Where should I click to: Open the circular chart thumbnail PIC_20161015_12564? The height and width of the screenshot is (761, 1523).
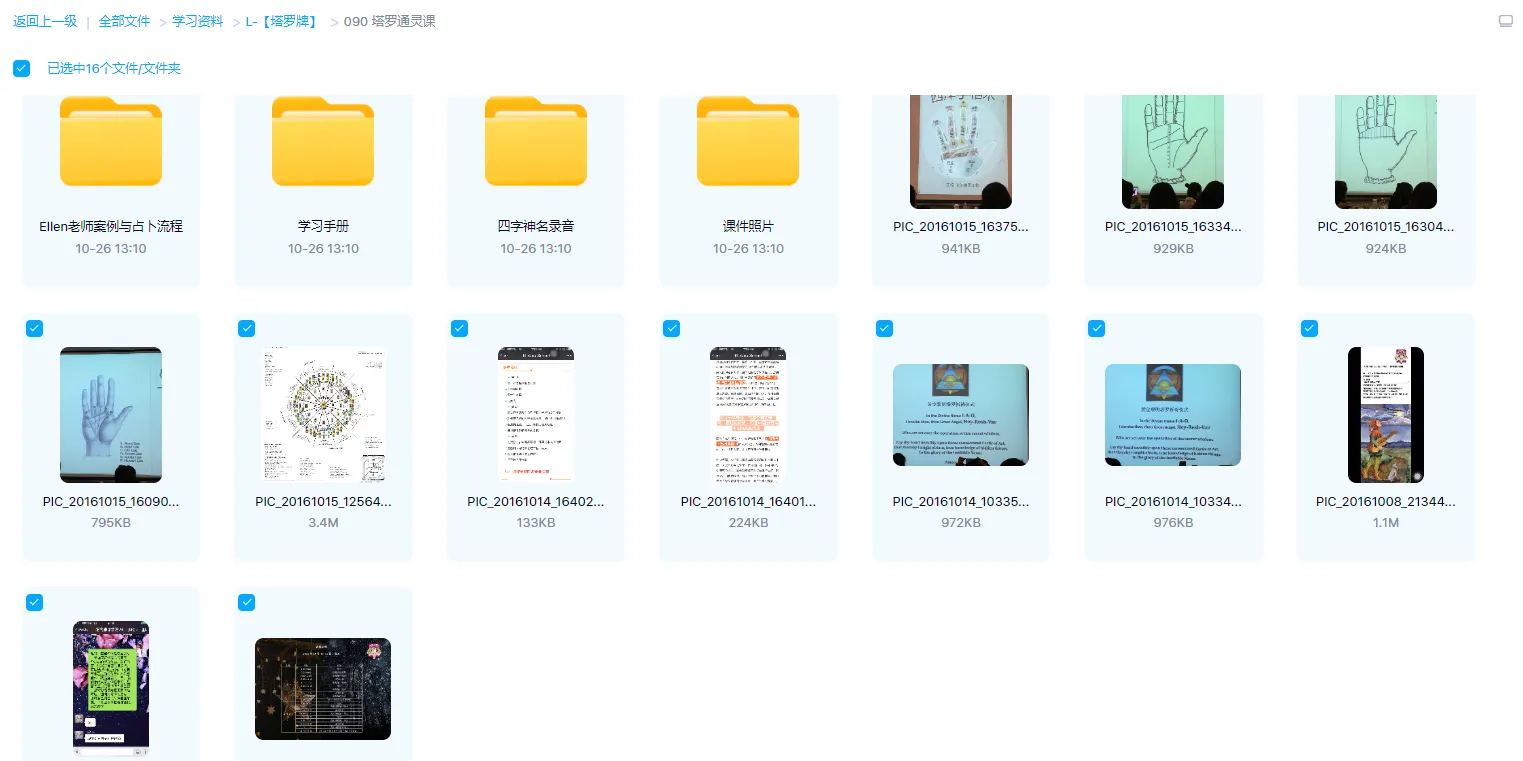tap(323, 415)
